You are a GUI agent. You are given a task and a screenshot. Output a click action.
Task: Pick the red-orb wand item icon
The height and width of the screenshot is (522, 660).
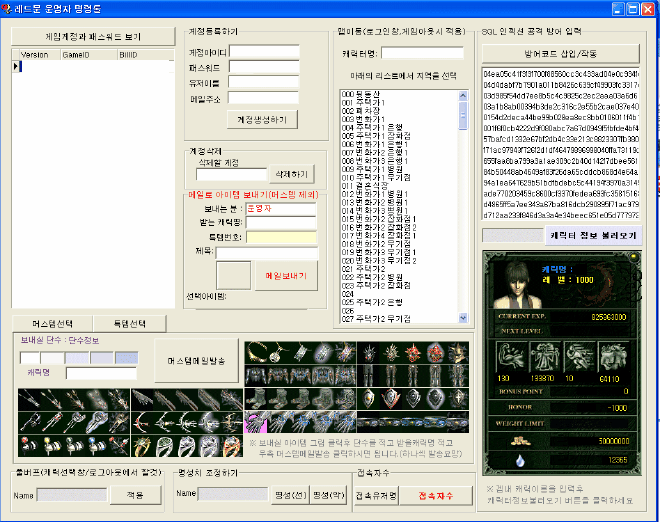(x=29, y=446)
